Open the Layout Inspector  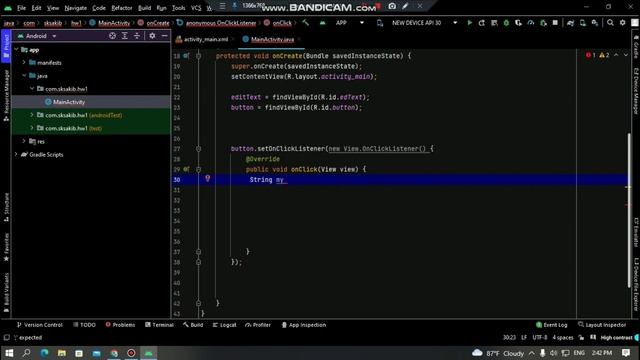pyautogui.click(x=602, y=325)
